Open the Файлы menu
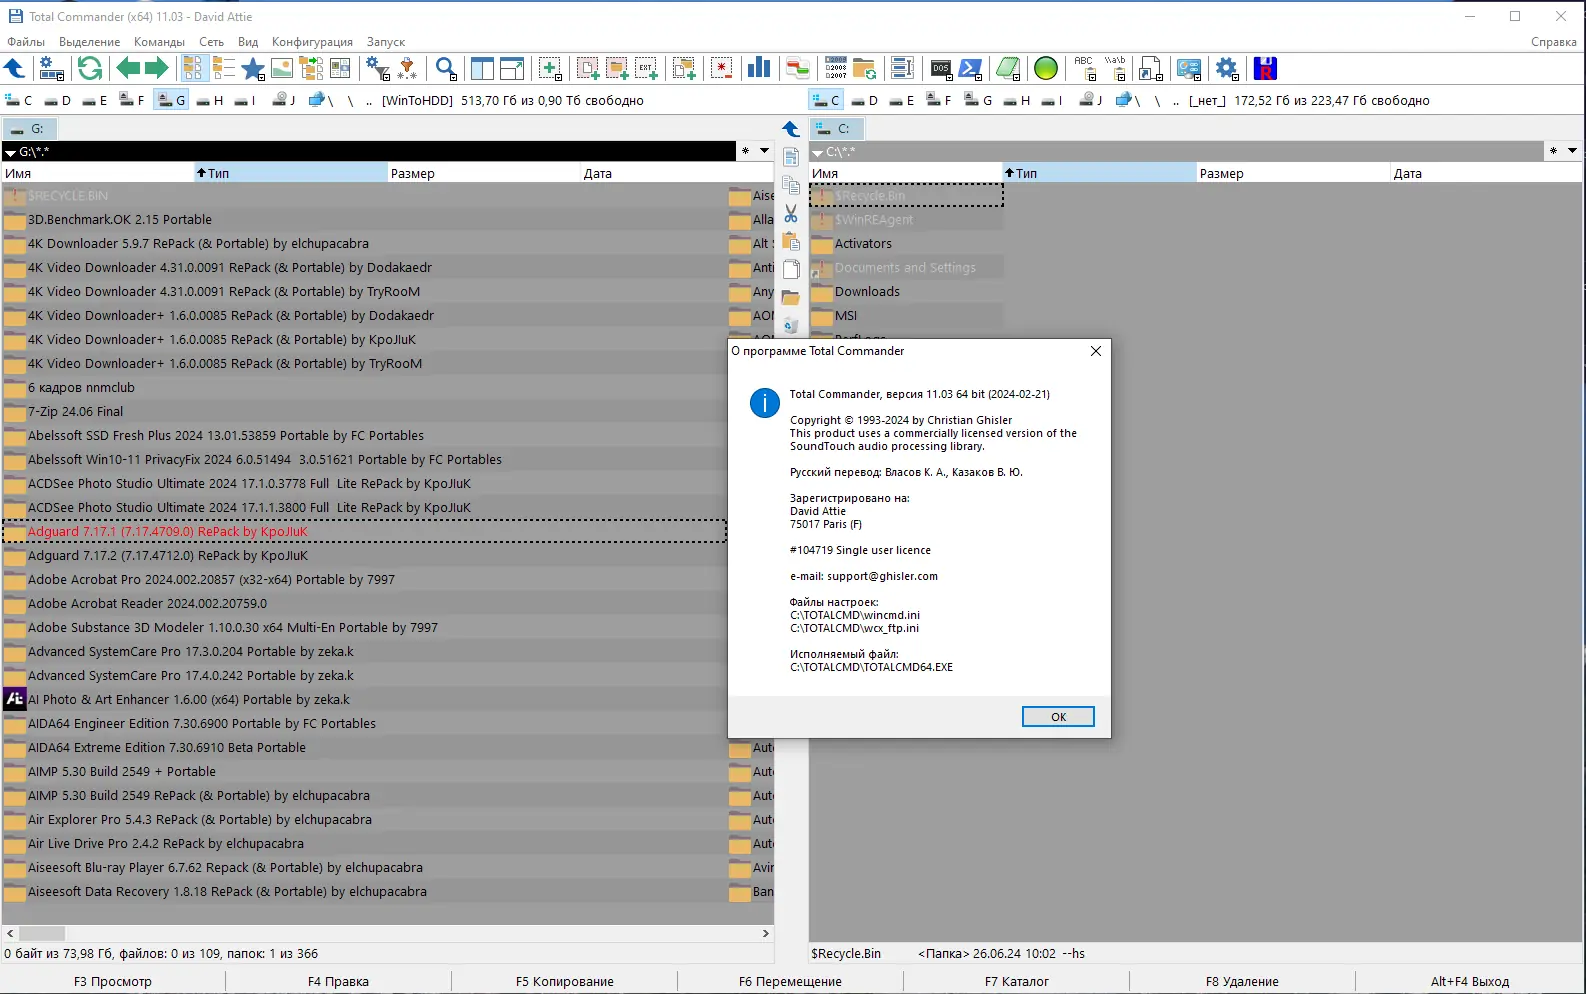Screen dimensions: 1586x994 [26, 42]
